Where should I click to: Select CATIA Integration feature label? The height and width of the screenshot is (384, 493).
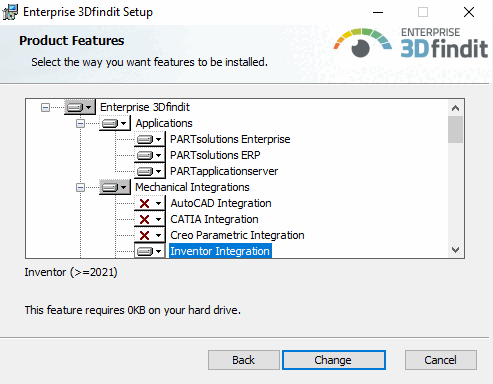214,219
